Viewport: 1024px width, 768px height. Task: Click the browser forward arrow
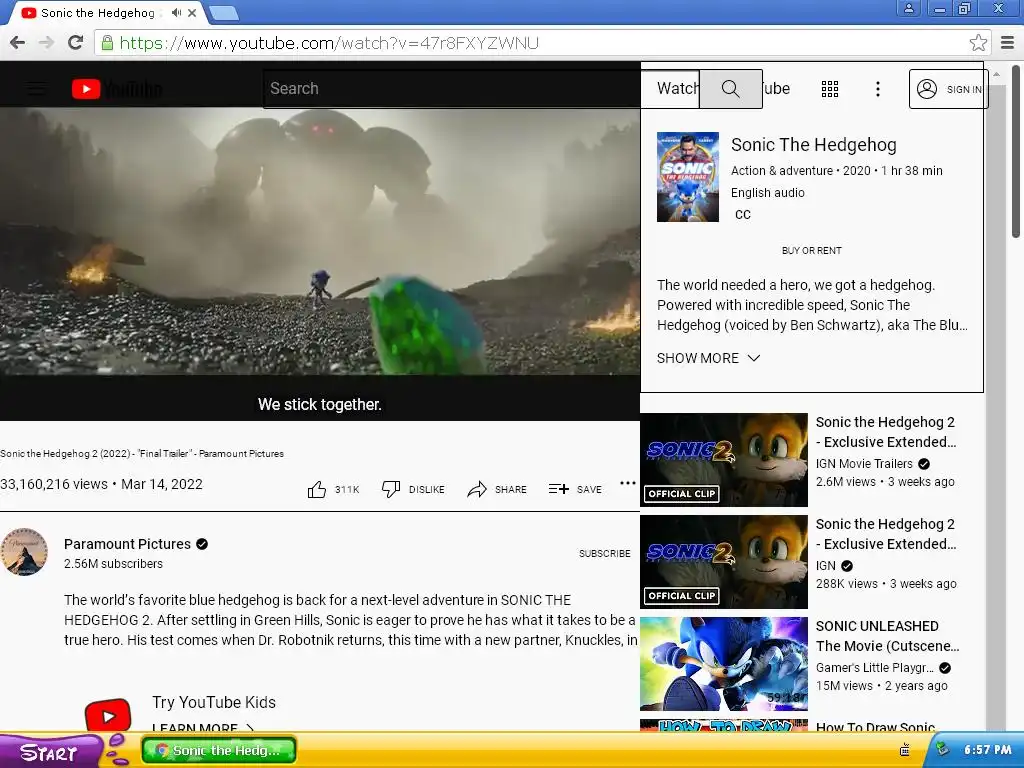(x=46, y=43)
